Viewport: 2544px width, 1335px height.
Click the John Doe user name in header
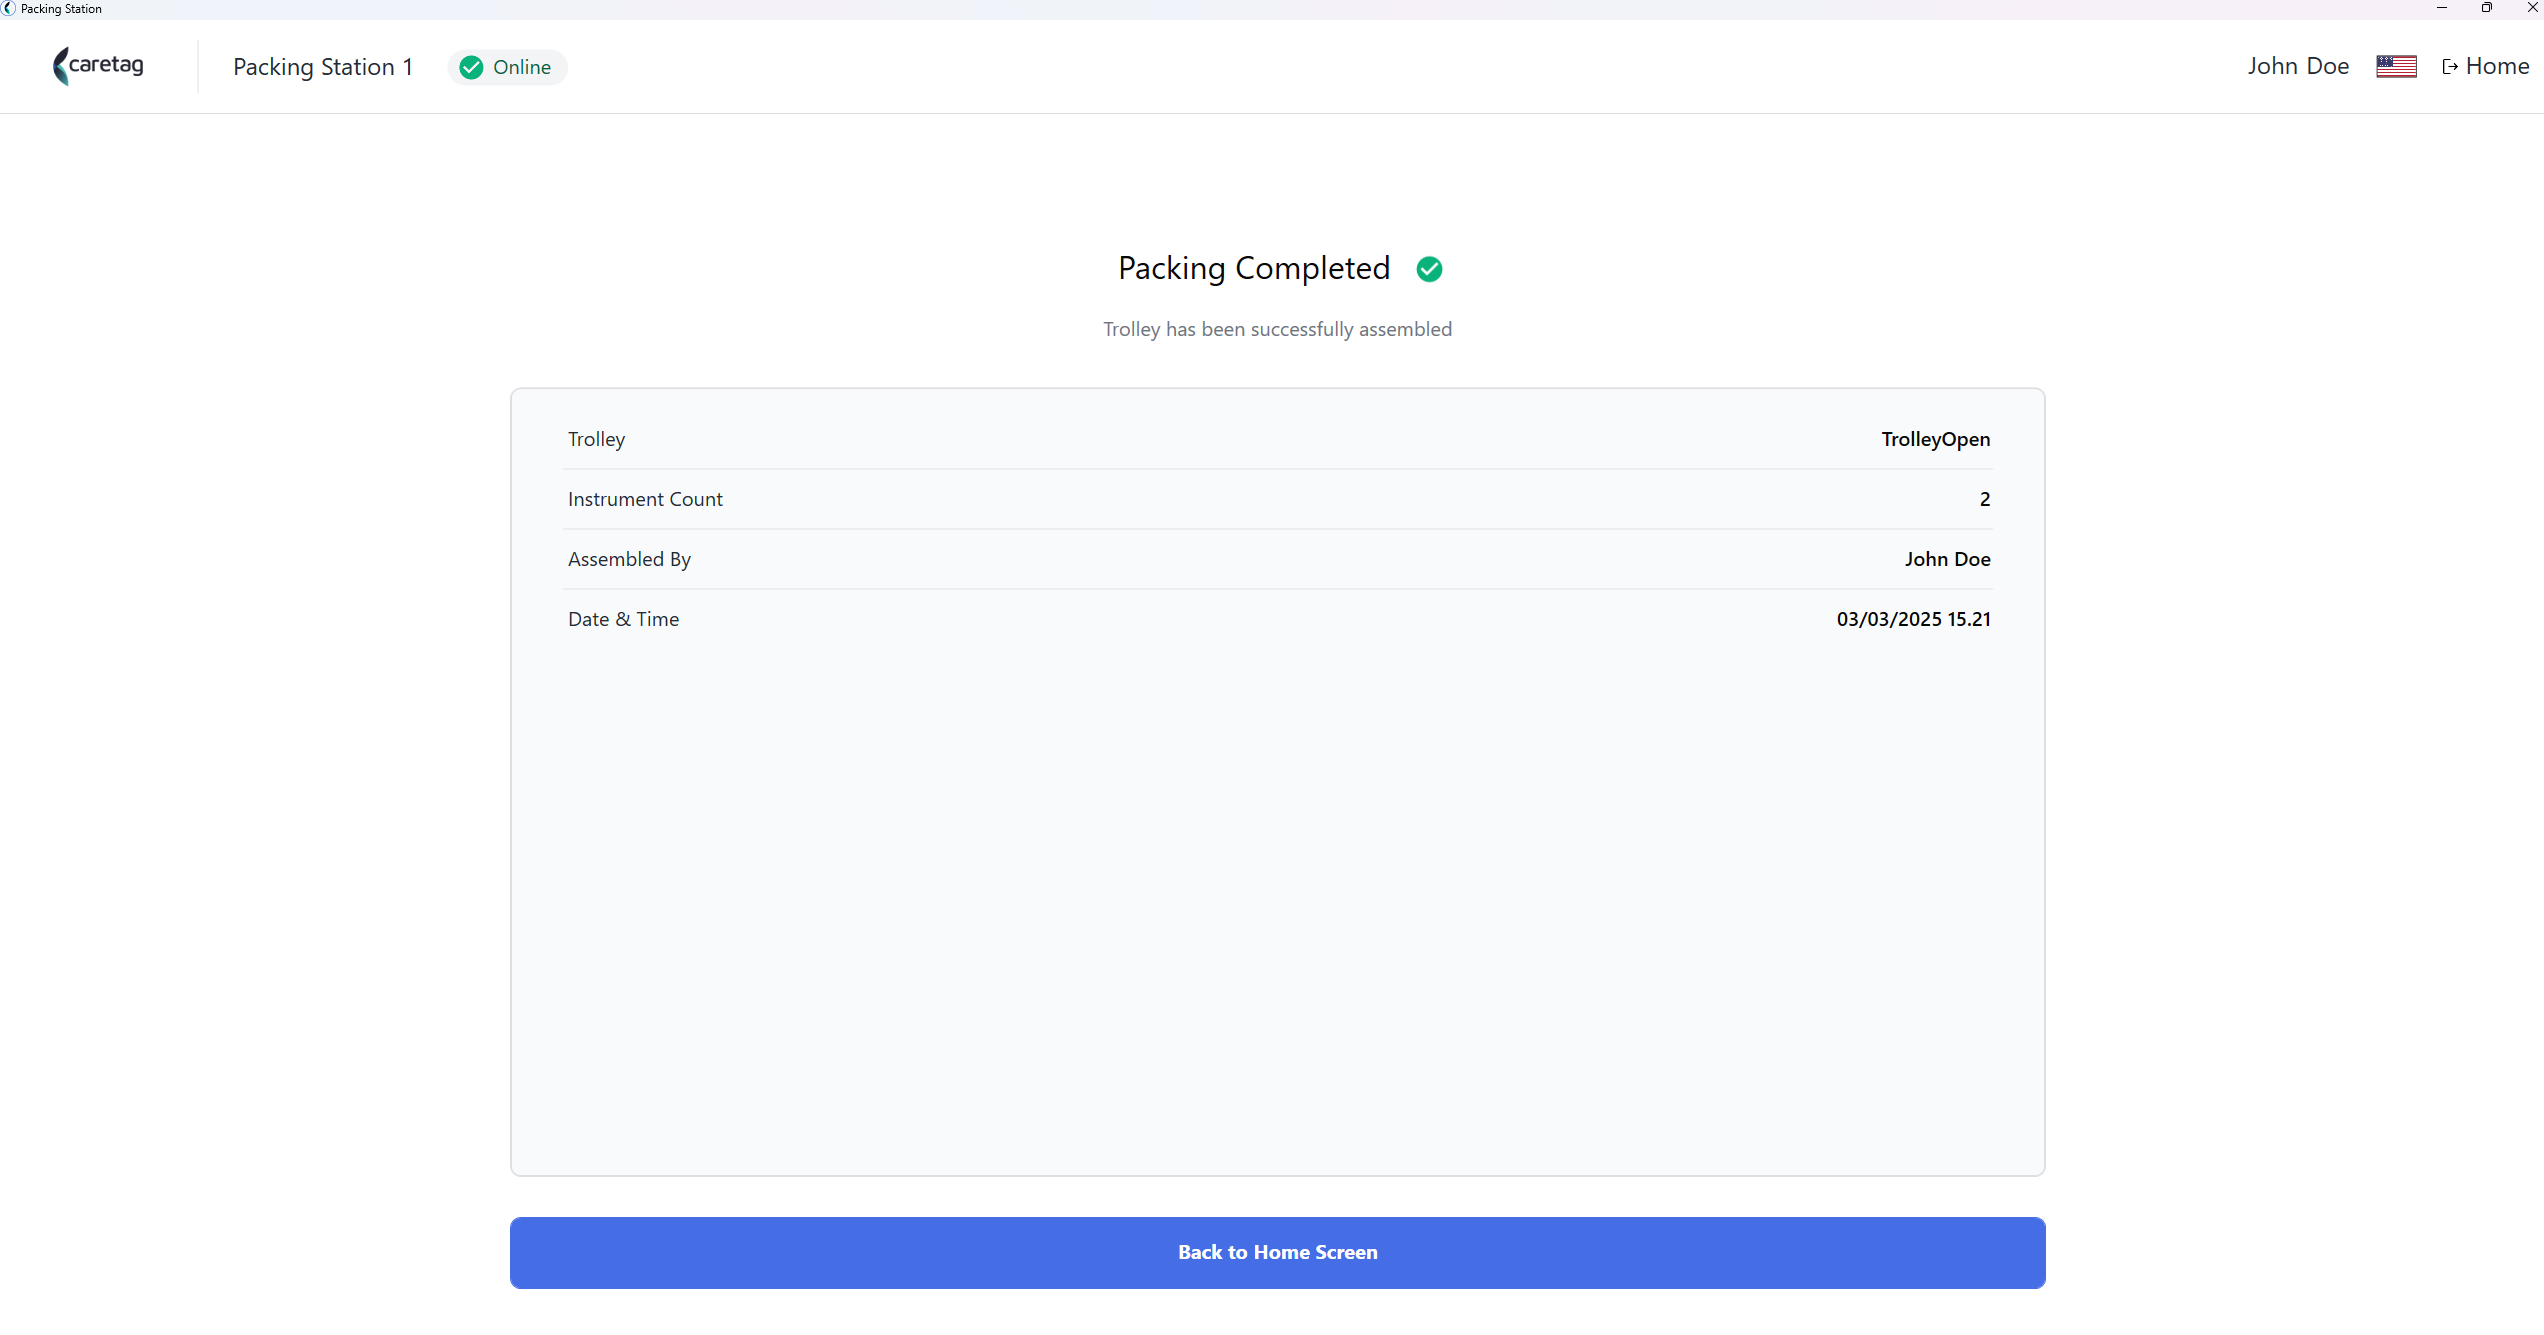click(x=2298, y=66)
